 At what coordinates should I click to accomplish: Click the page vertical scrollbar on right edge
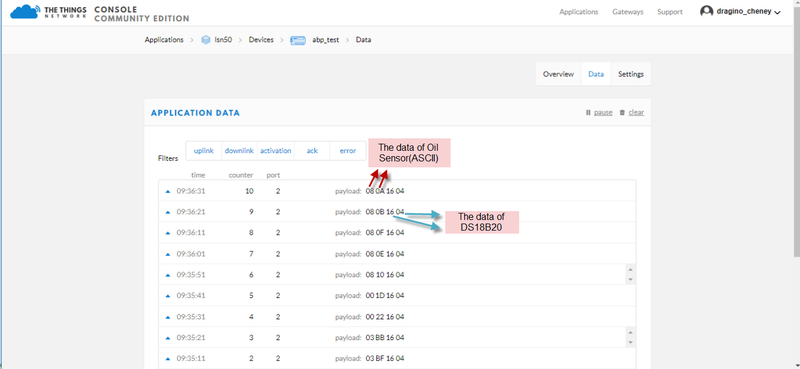[x=796, y=128]
